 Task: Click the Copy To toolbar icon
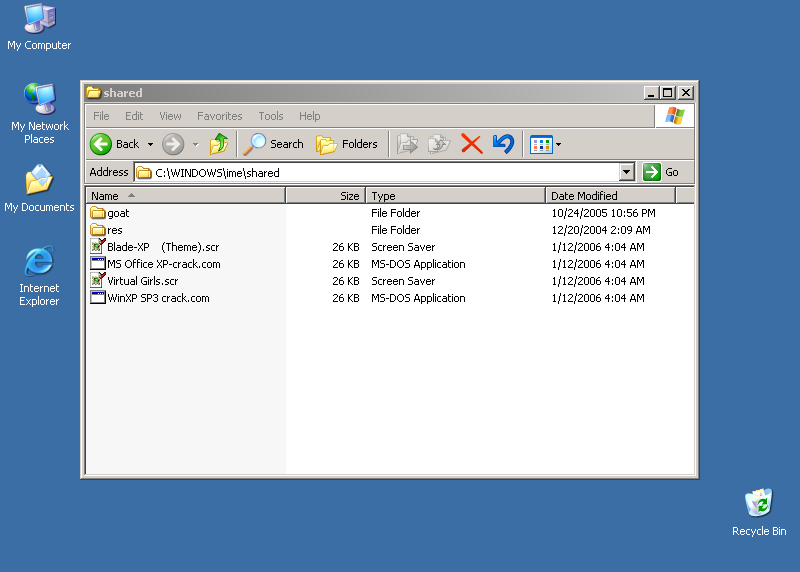[x=439, y=144]
